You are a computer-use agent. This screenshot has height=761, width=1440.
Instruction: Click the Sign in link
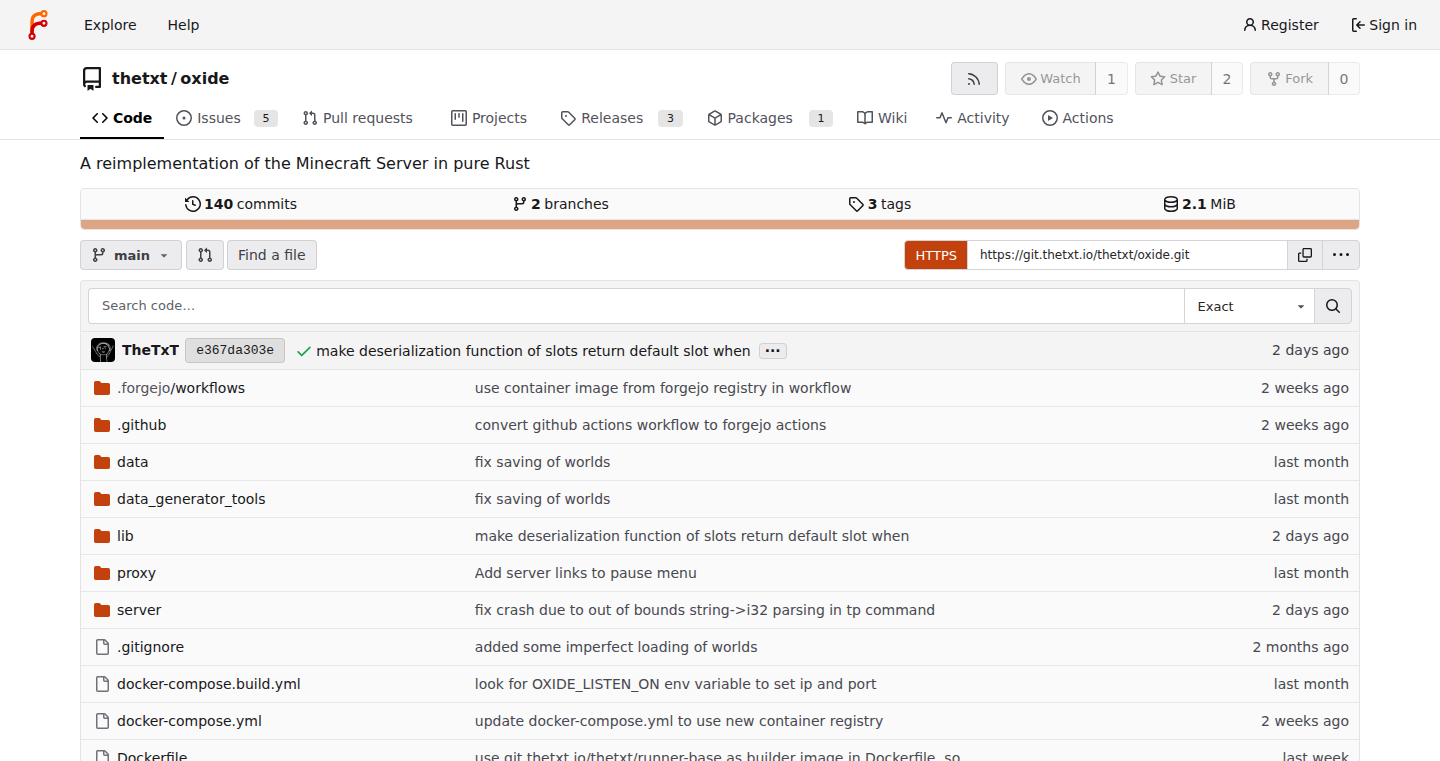pyautogui.click(x=1384, y=25)
